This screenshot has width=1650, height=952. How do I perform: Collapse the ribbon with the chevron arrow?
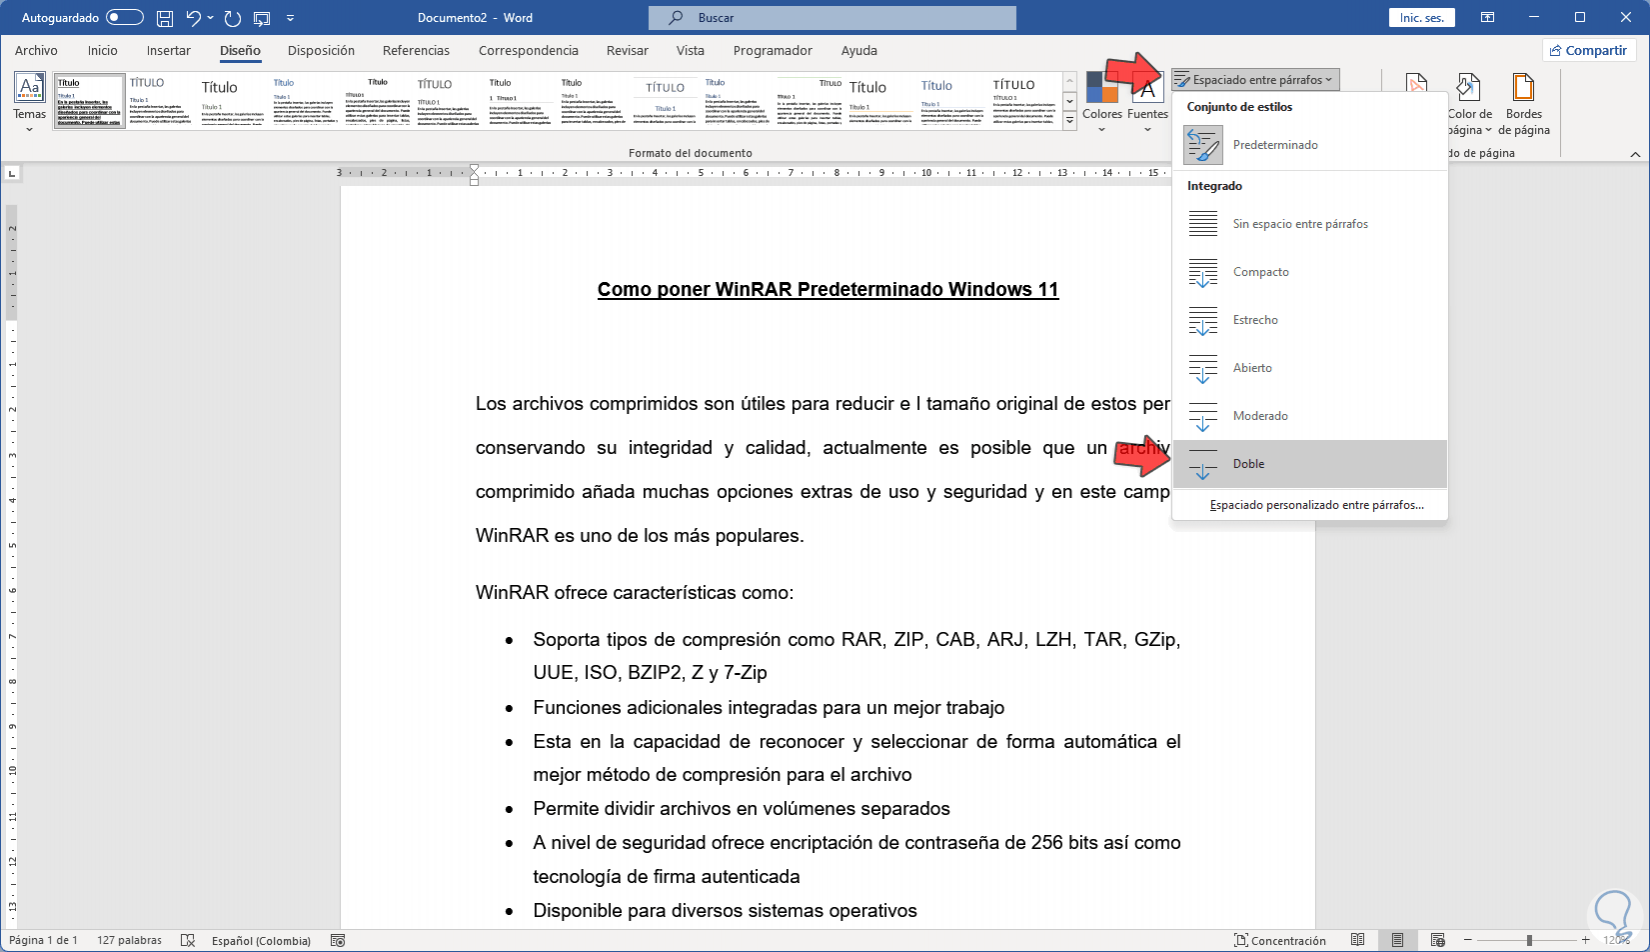[1635, 154]
